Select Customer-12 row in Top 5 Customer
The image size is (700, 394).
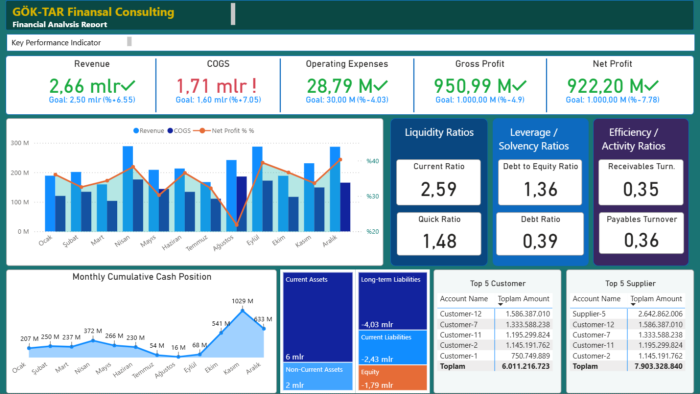[x=495, y=314]
